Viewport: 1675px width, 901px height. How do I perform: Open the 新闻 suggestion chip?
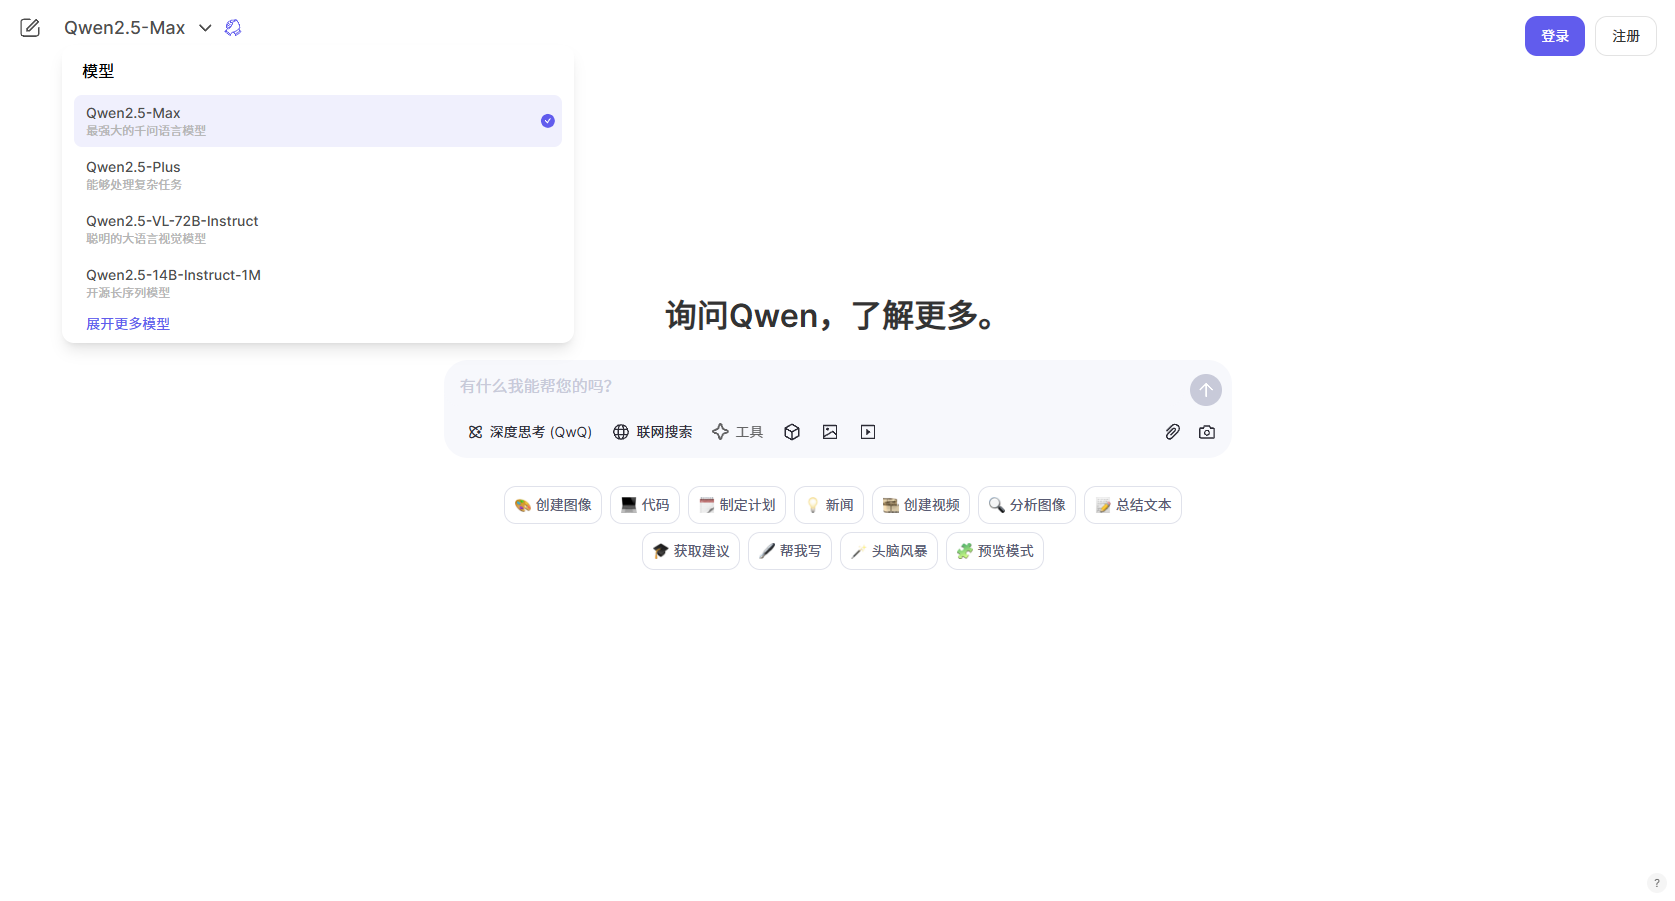click(829, 505)
